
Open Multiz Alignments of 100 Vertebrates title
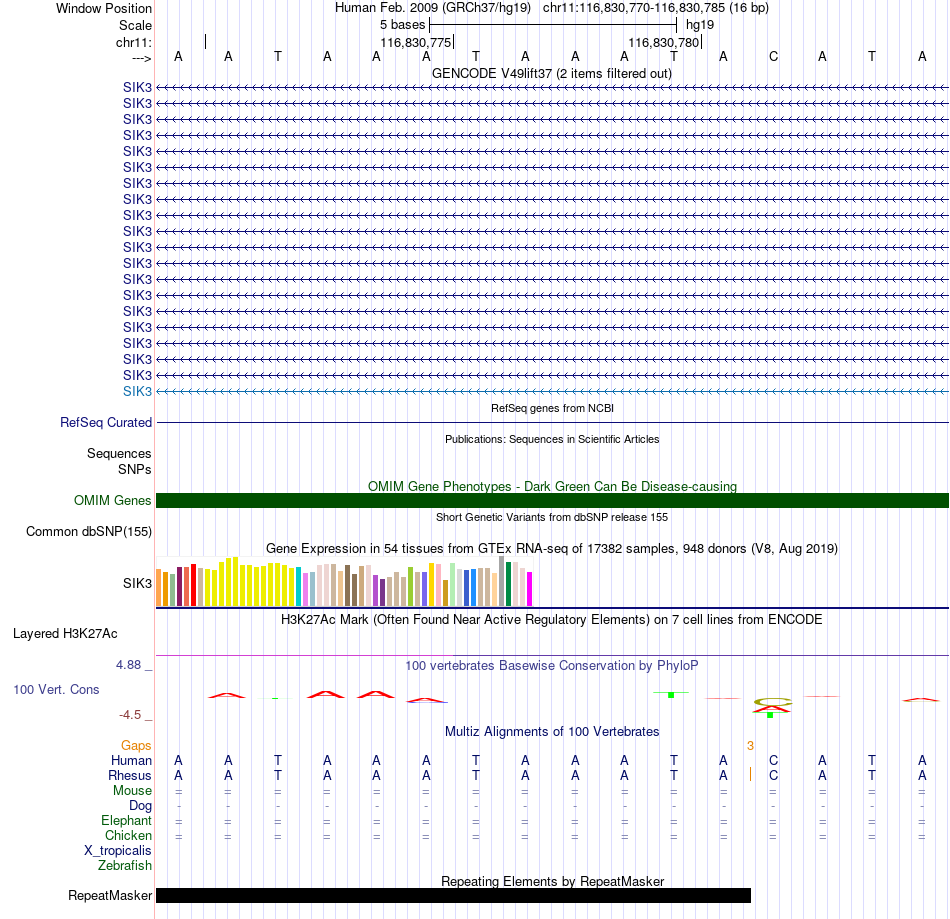552,732
